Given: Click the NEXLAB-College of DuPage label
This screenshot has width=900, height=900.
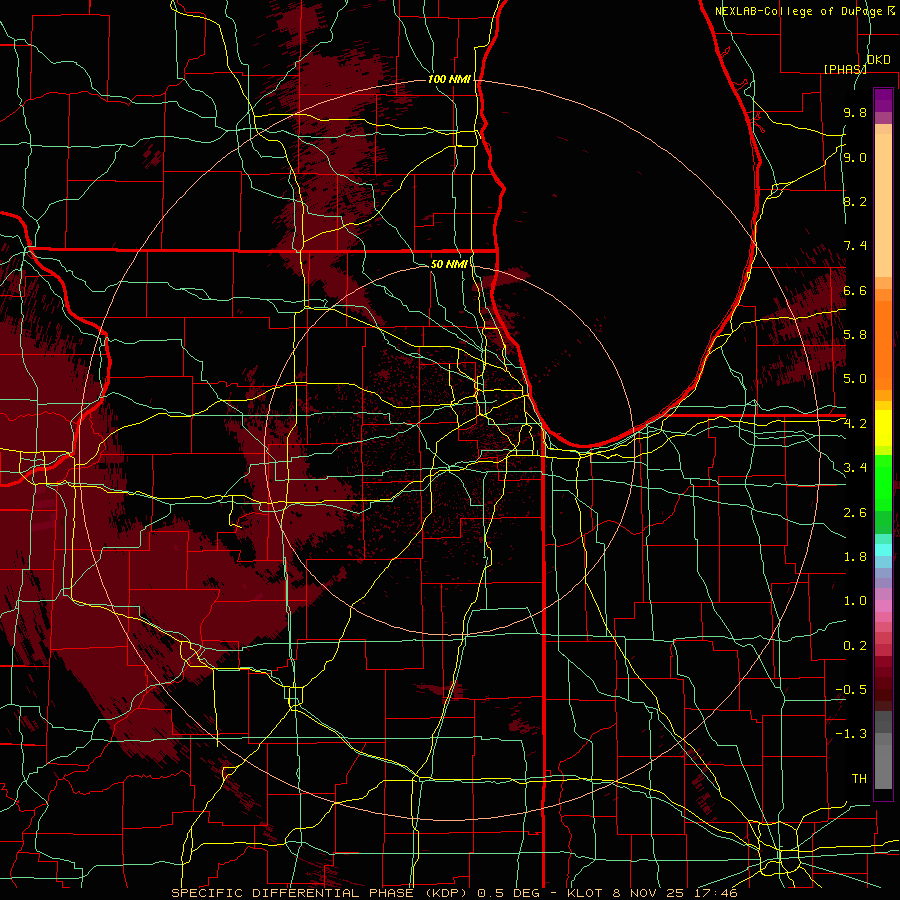Looking at the screenshot, I should (800, 11).
